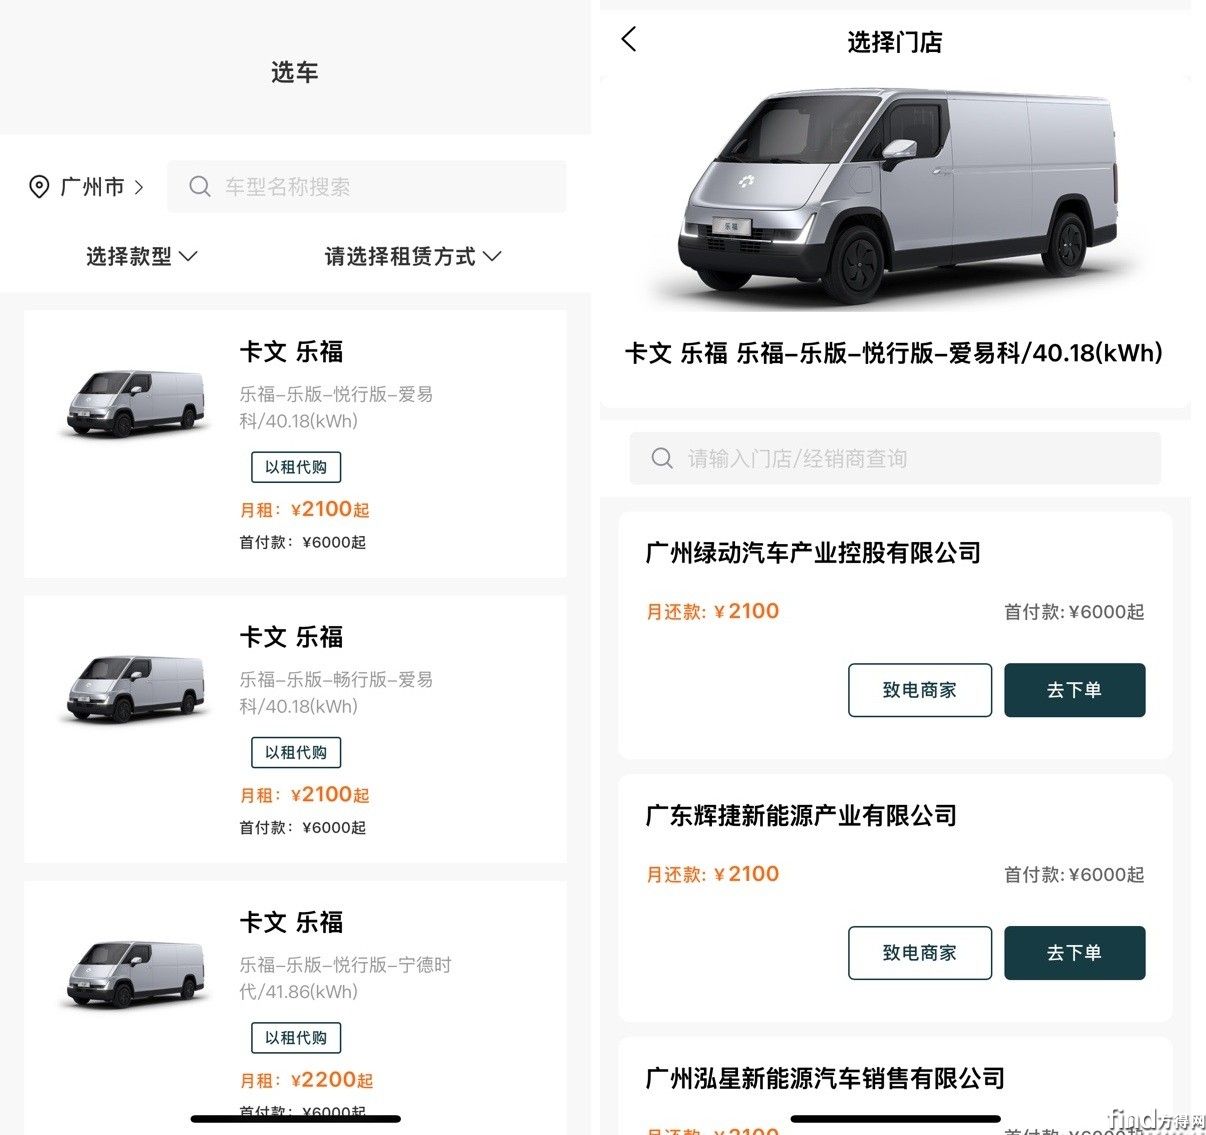Open the van thumbnail of 宁德时代 41.86kWh listing
Screen dimensions: 1206x1135
click(x=136, y=973)
